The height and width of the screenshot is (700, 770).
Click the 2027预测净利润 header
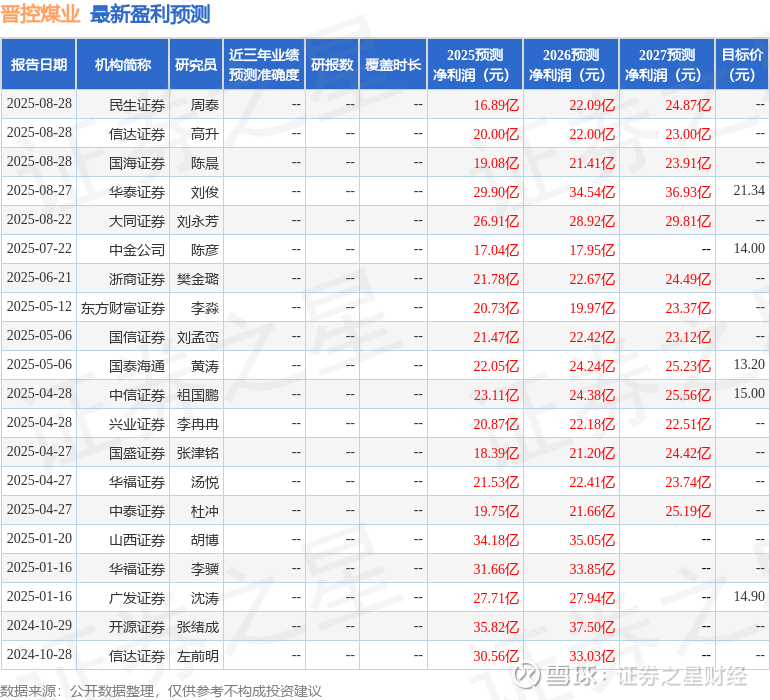(667, 64)
